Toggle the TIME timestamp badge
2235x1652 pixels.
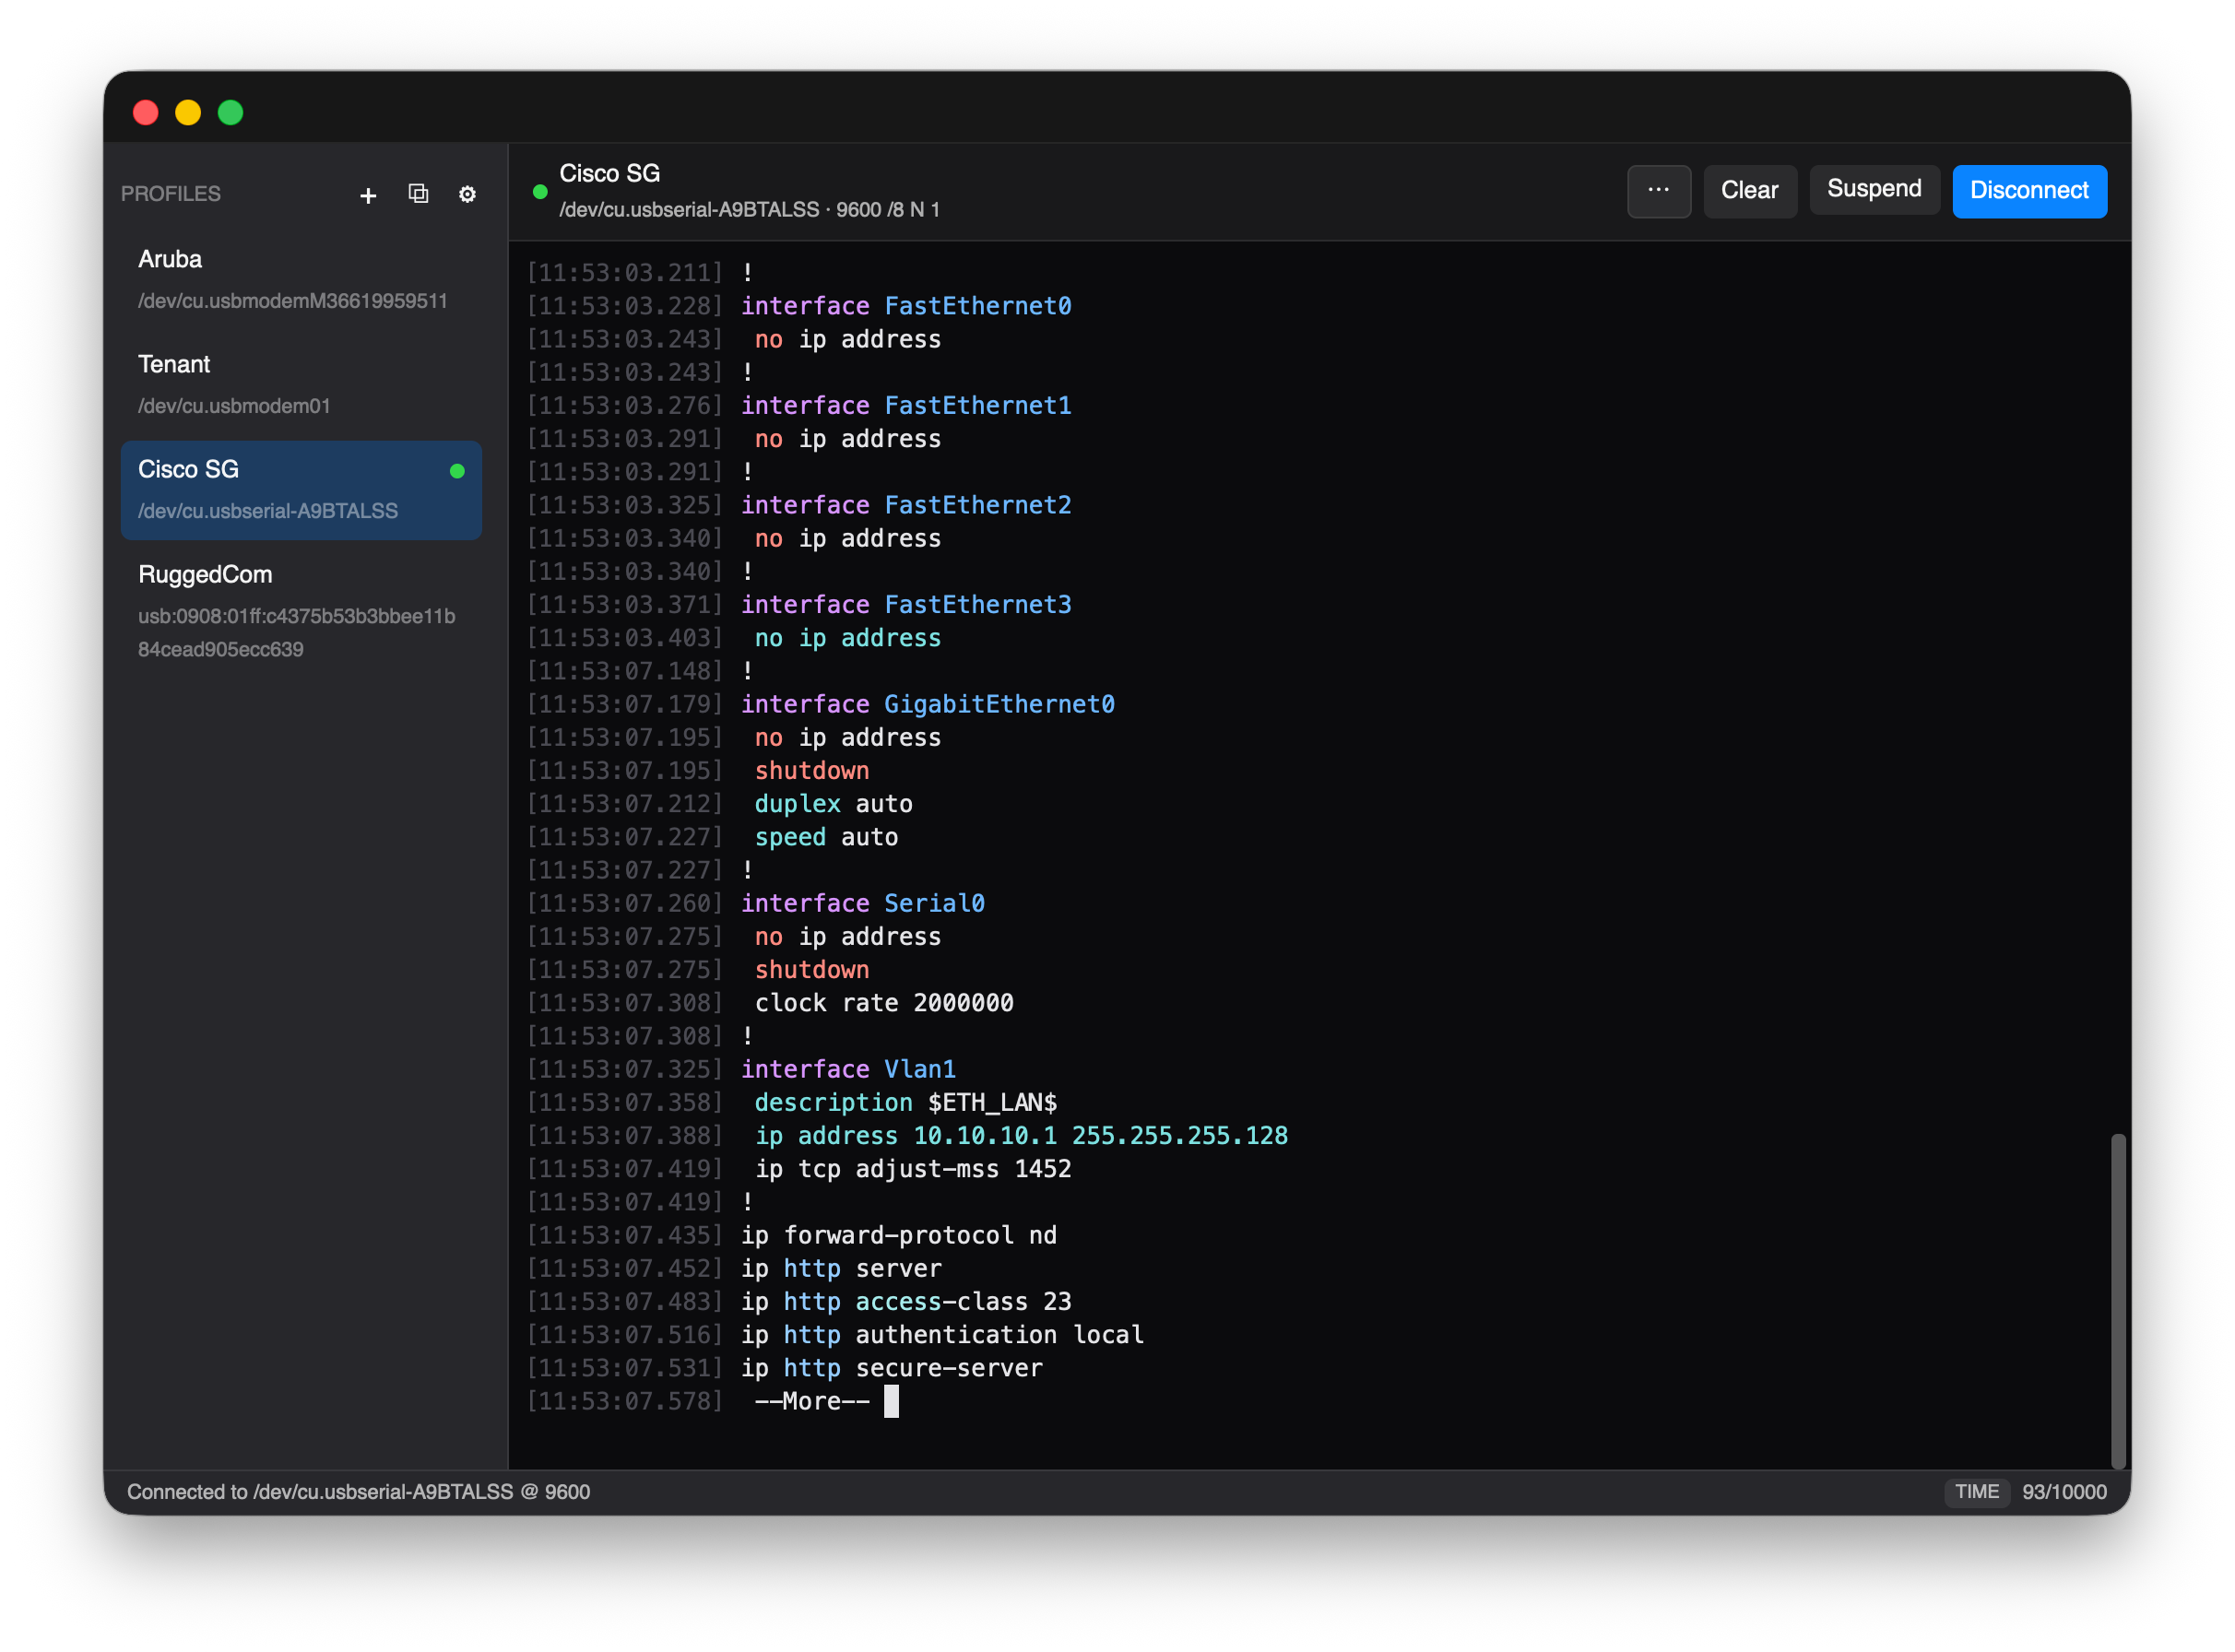coord(1976,1491)
